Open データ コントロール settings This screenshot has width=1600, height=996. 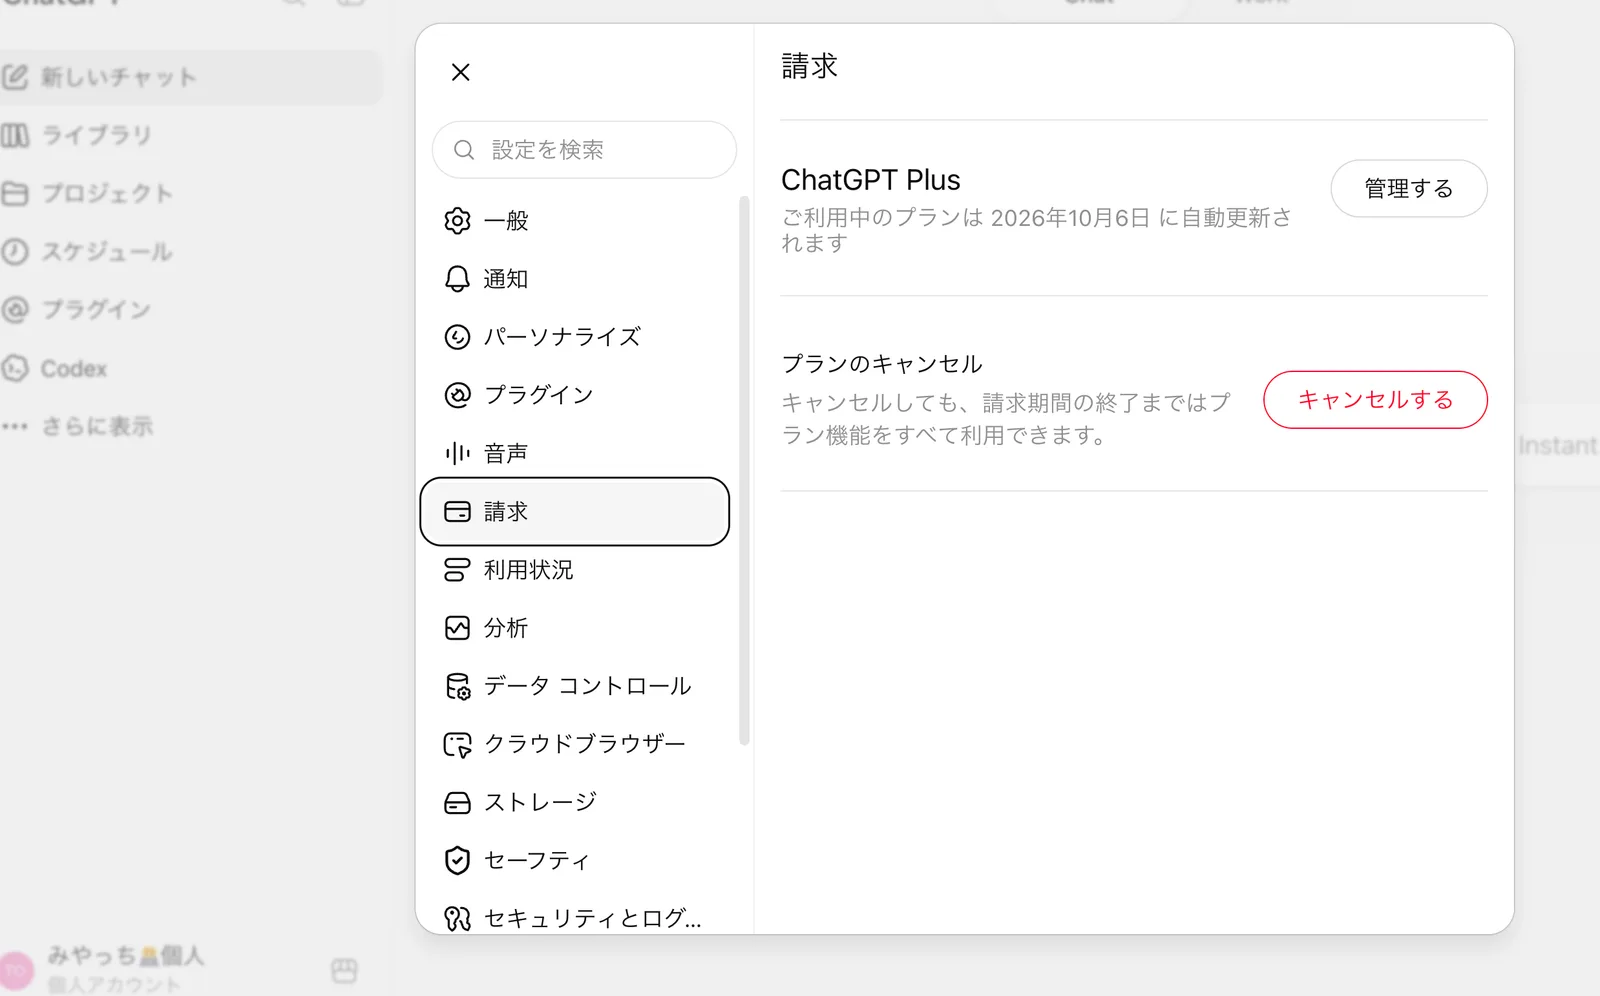coord(575,686)
